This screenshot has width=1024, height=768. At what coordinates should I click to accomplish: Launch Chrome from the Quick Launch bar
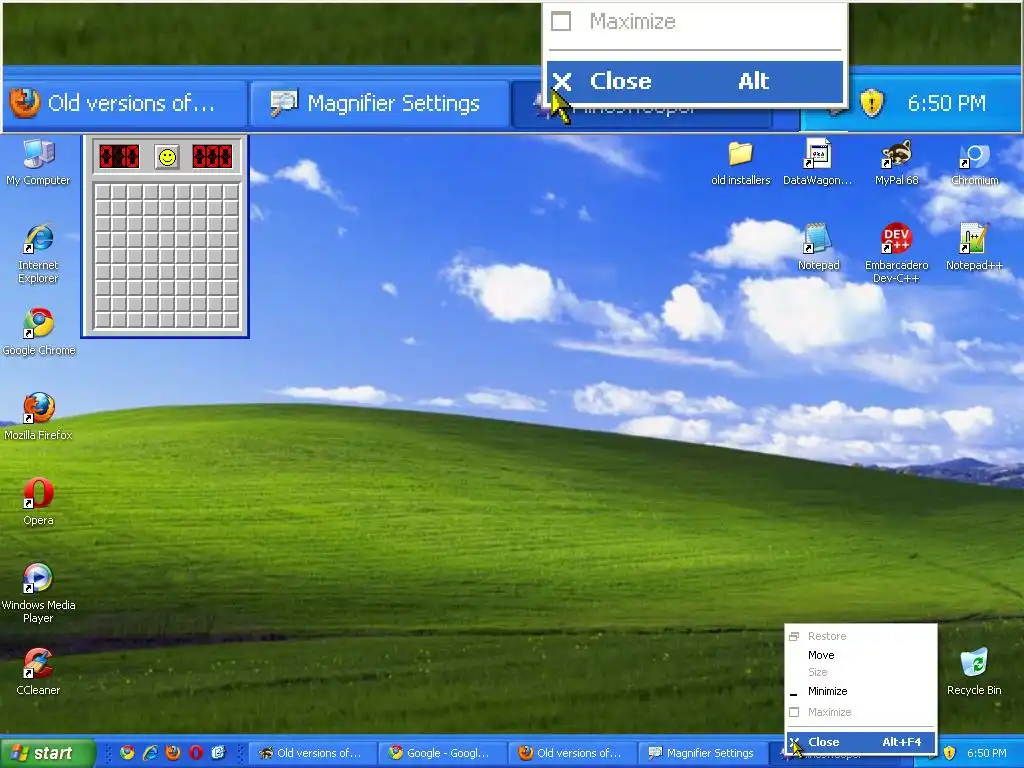tap(127, 752)
